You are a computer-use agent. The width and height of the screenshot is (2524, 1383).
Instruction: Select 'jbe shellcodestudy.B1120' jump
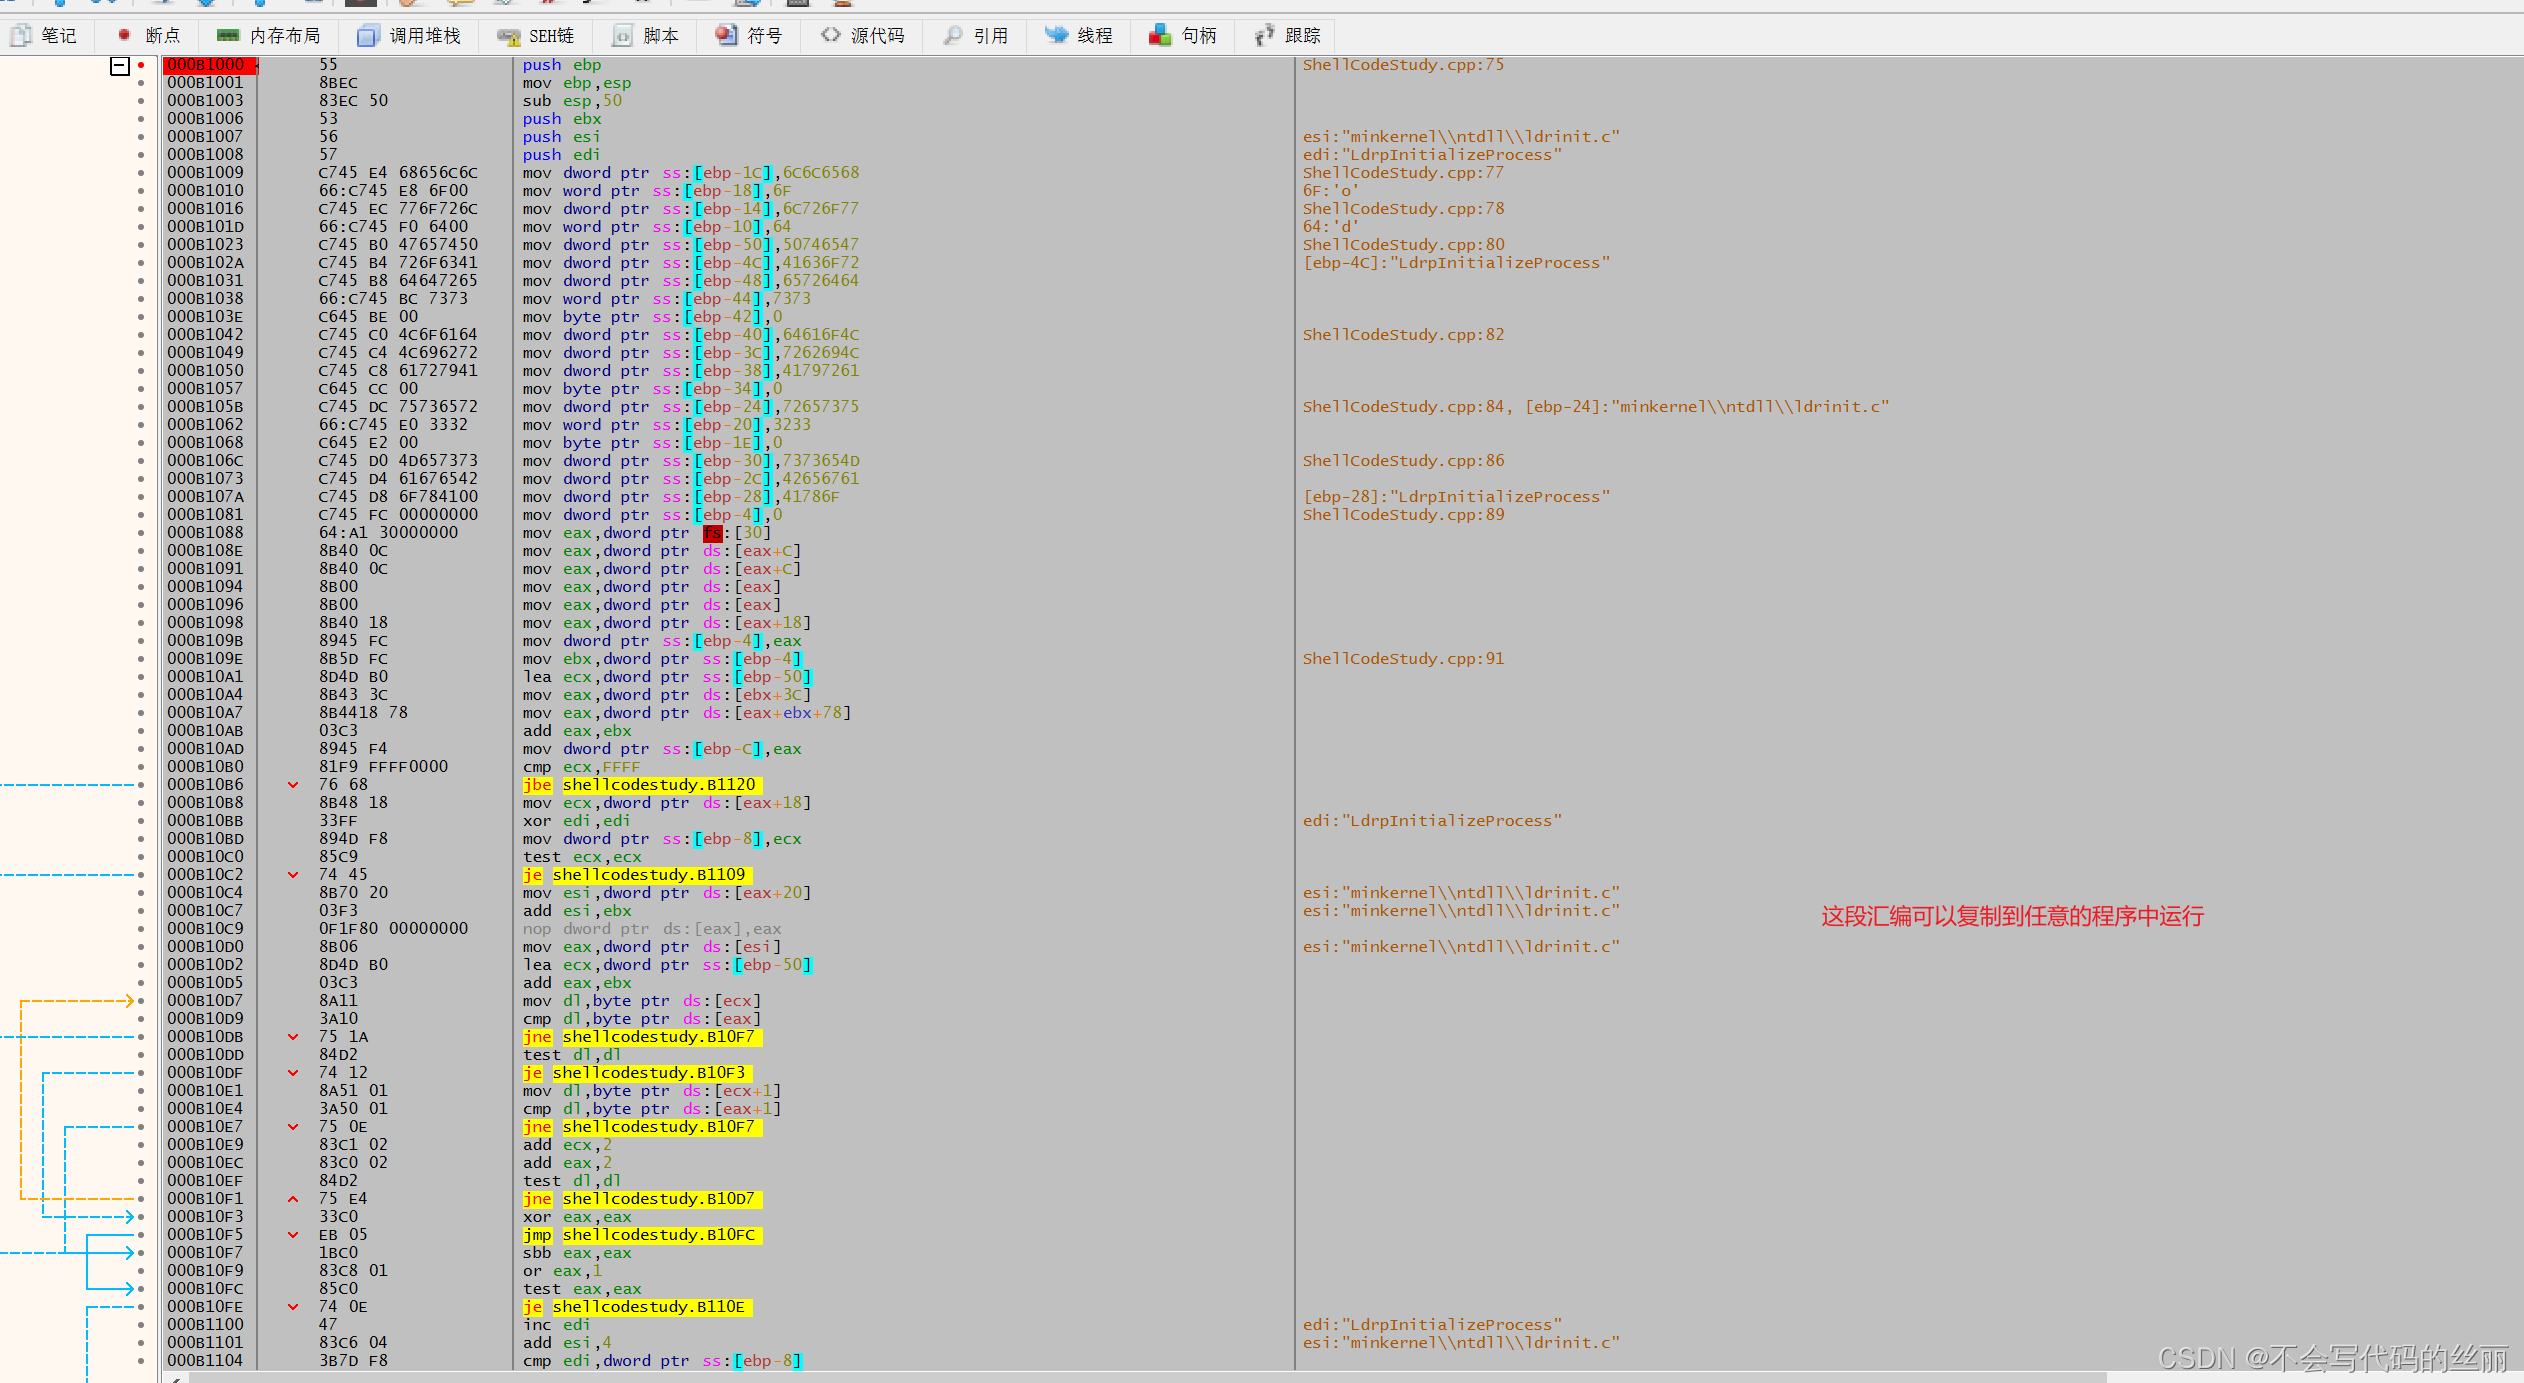(x=641, y=785)
